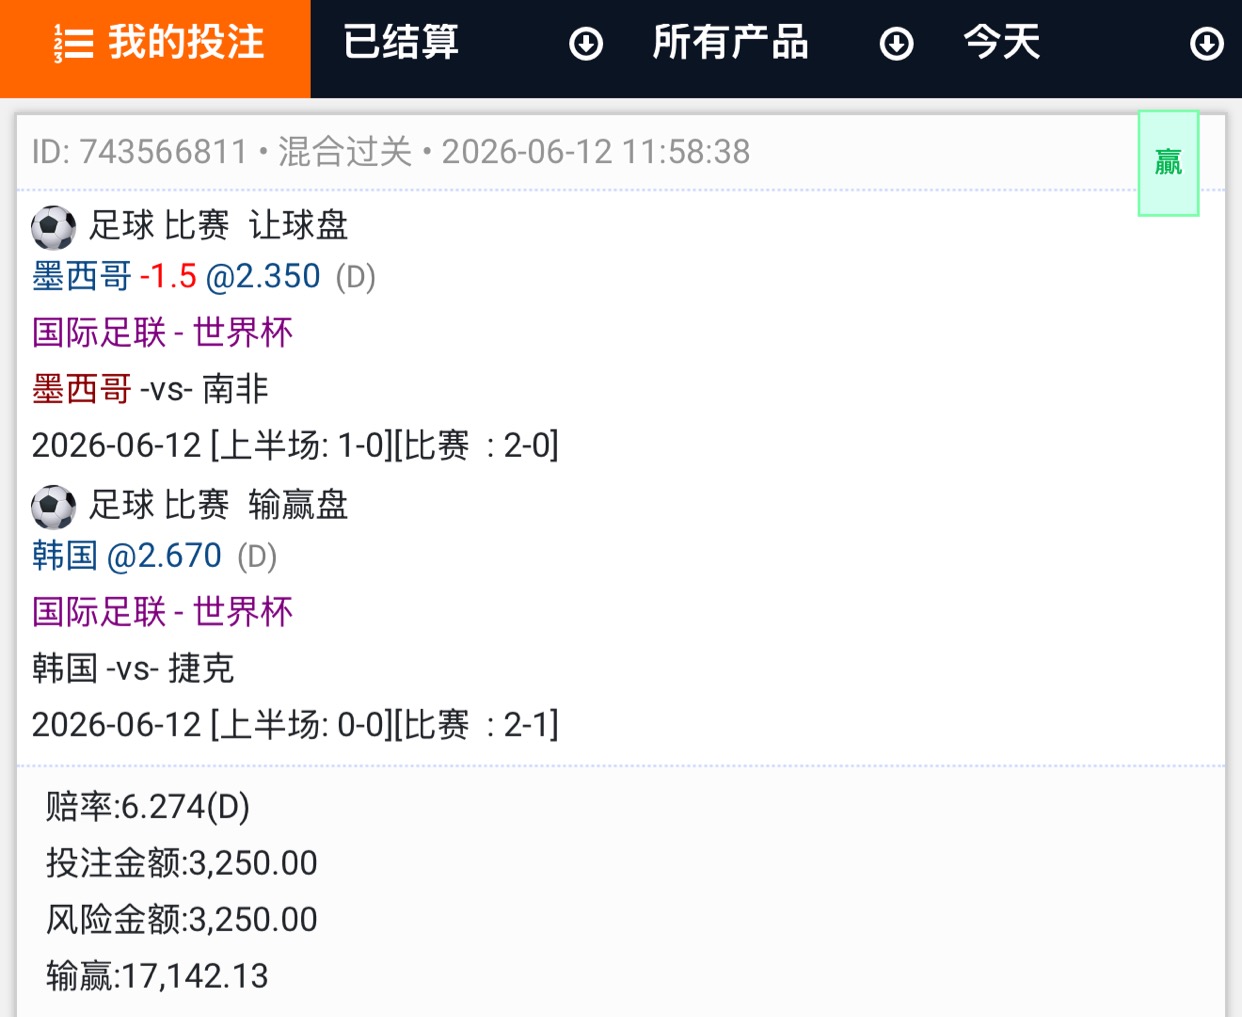
Task: Open second 国际足联 - 世界杯 league link
Action: pyautogui.click(x=162, y=612)
